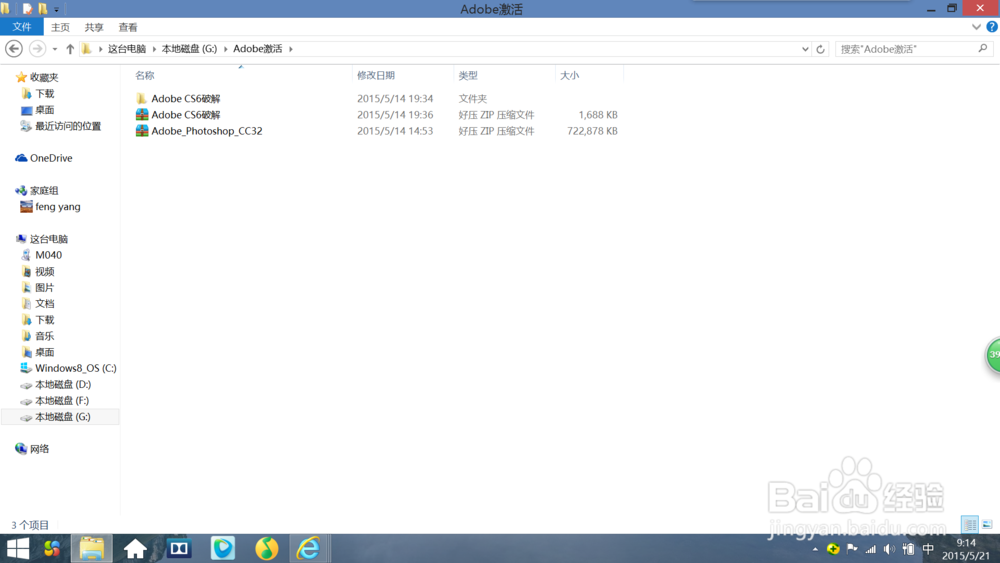
Task: Select feng yang under 家庭组
Action: click(57, 207)
